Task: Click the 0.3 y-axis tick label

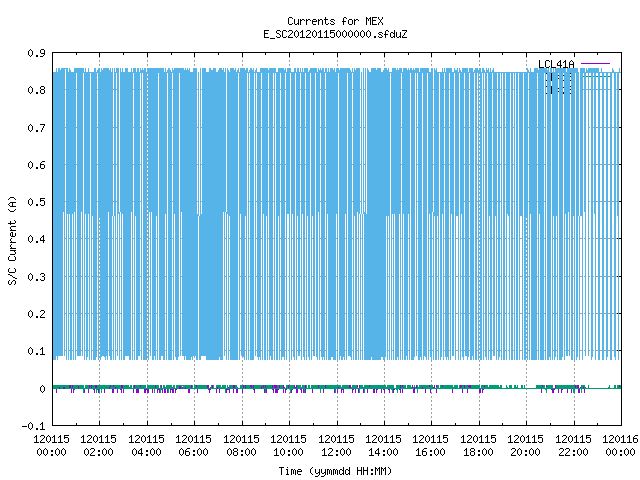Action: pyautogui.click(x=36, y=277)
